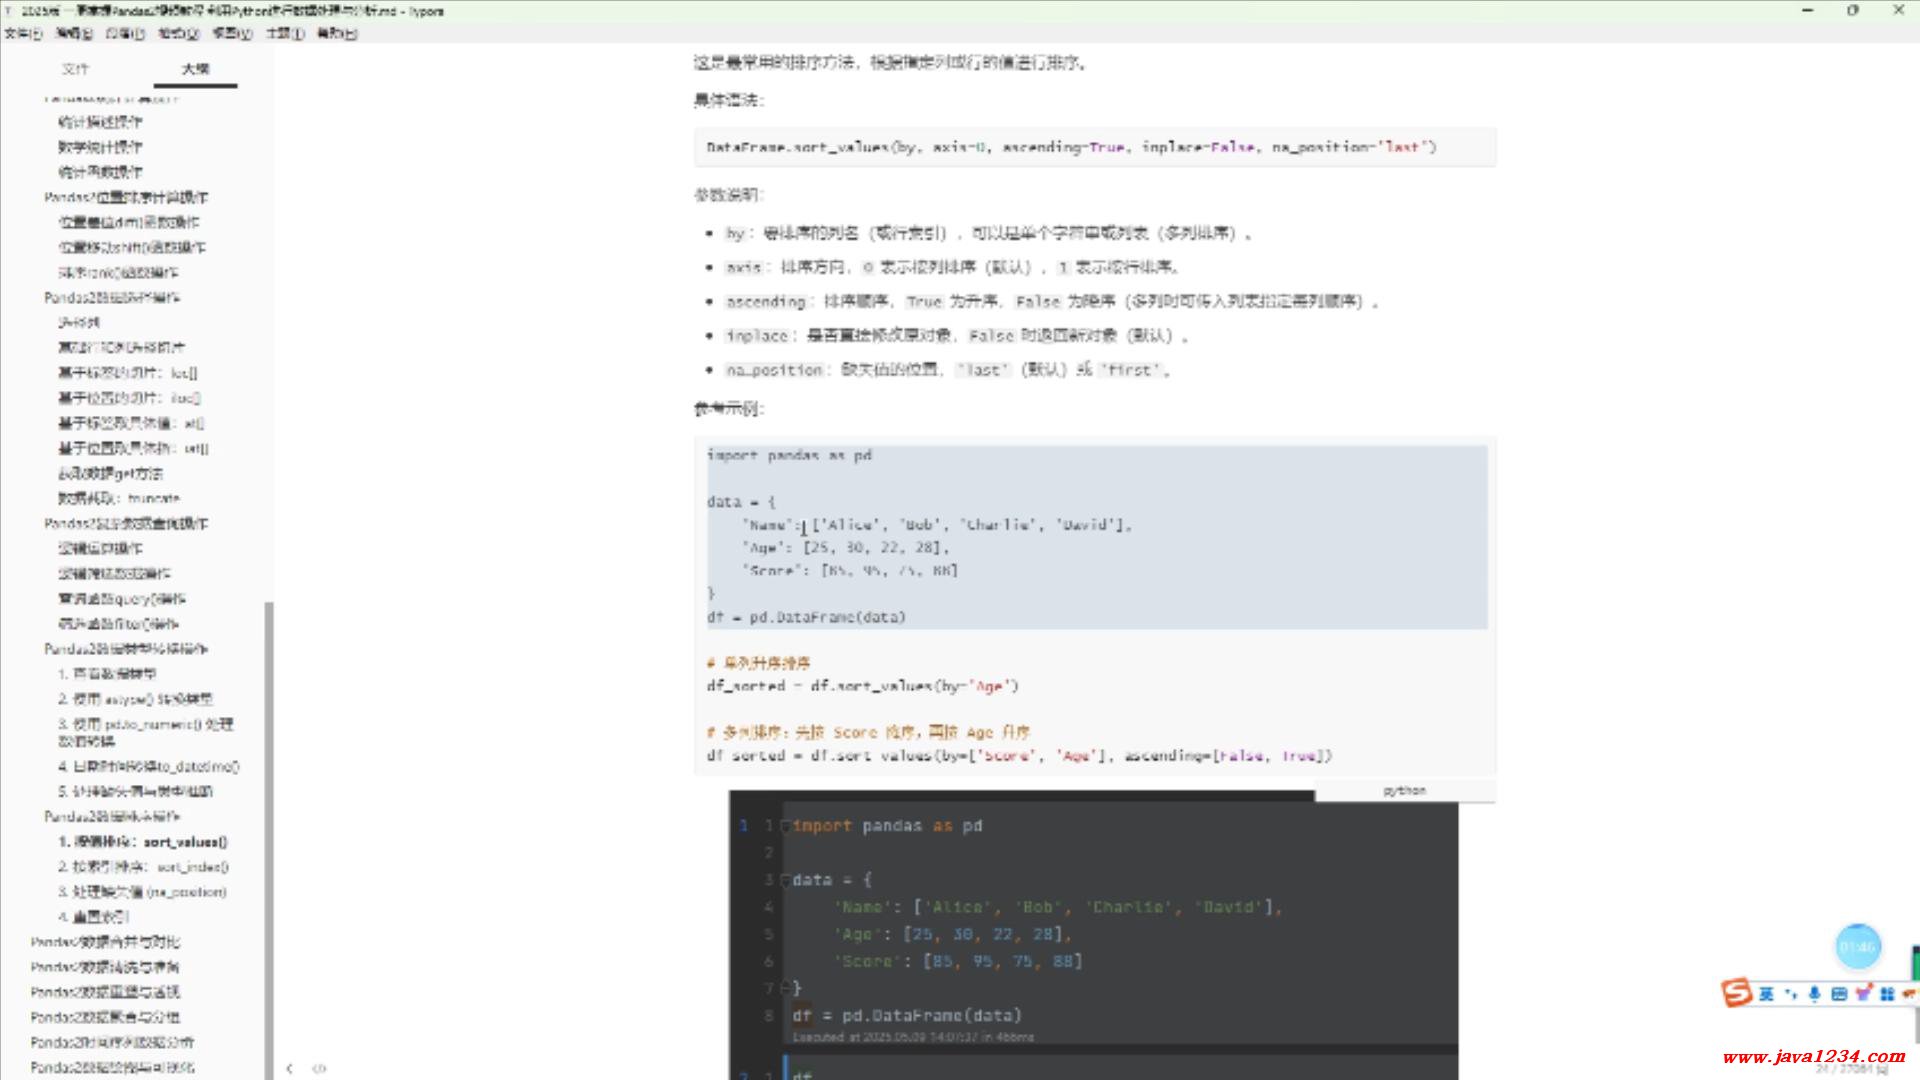Open the python code language selector
Screen dimensions: 1920x1080
[x=1404, y=791]
